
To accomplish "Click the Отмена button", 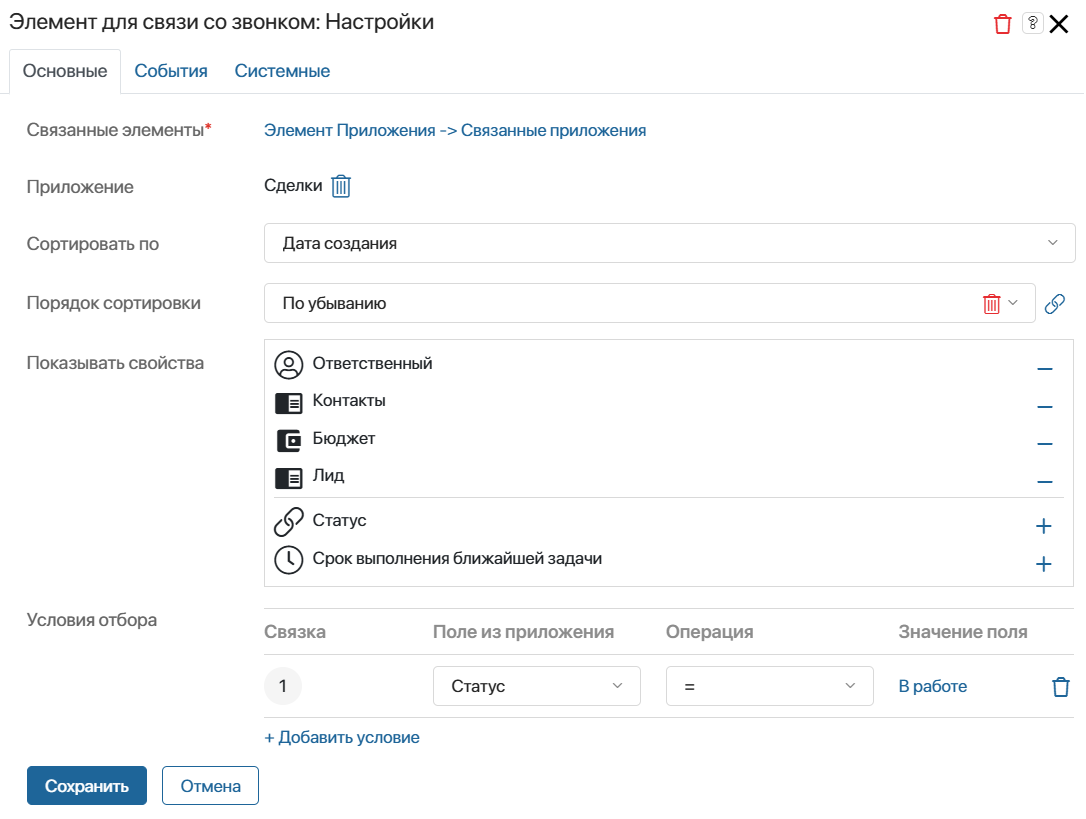I will [211, 786].
